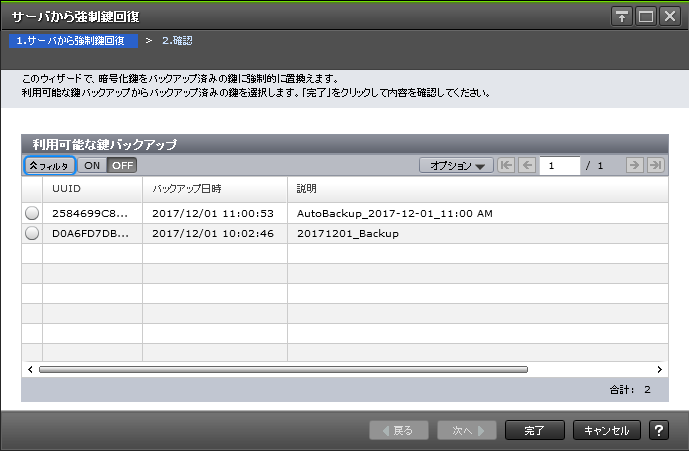
Task: Sort by バックアップ日時 column header
Action: point(215,189)
